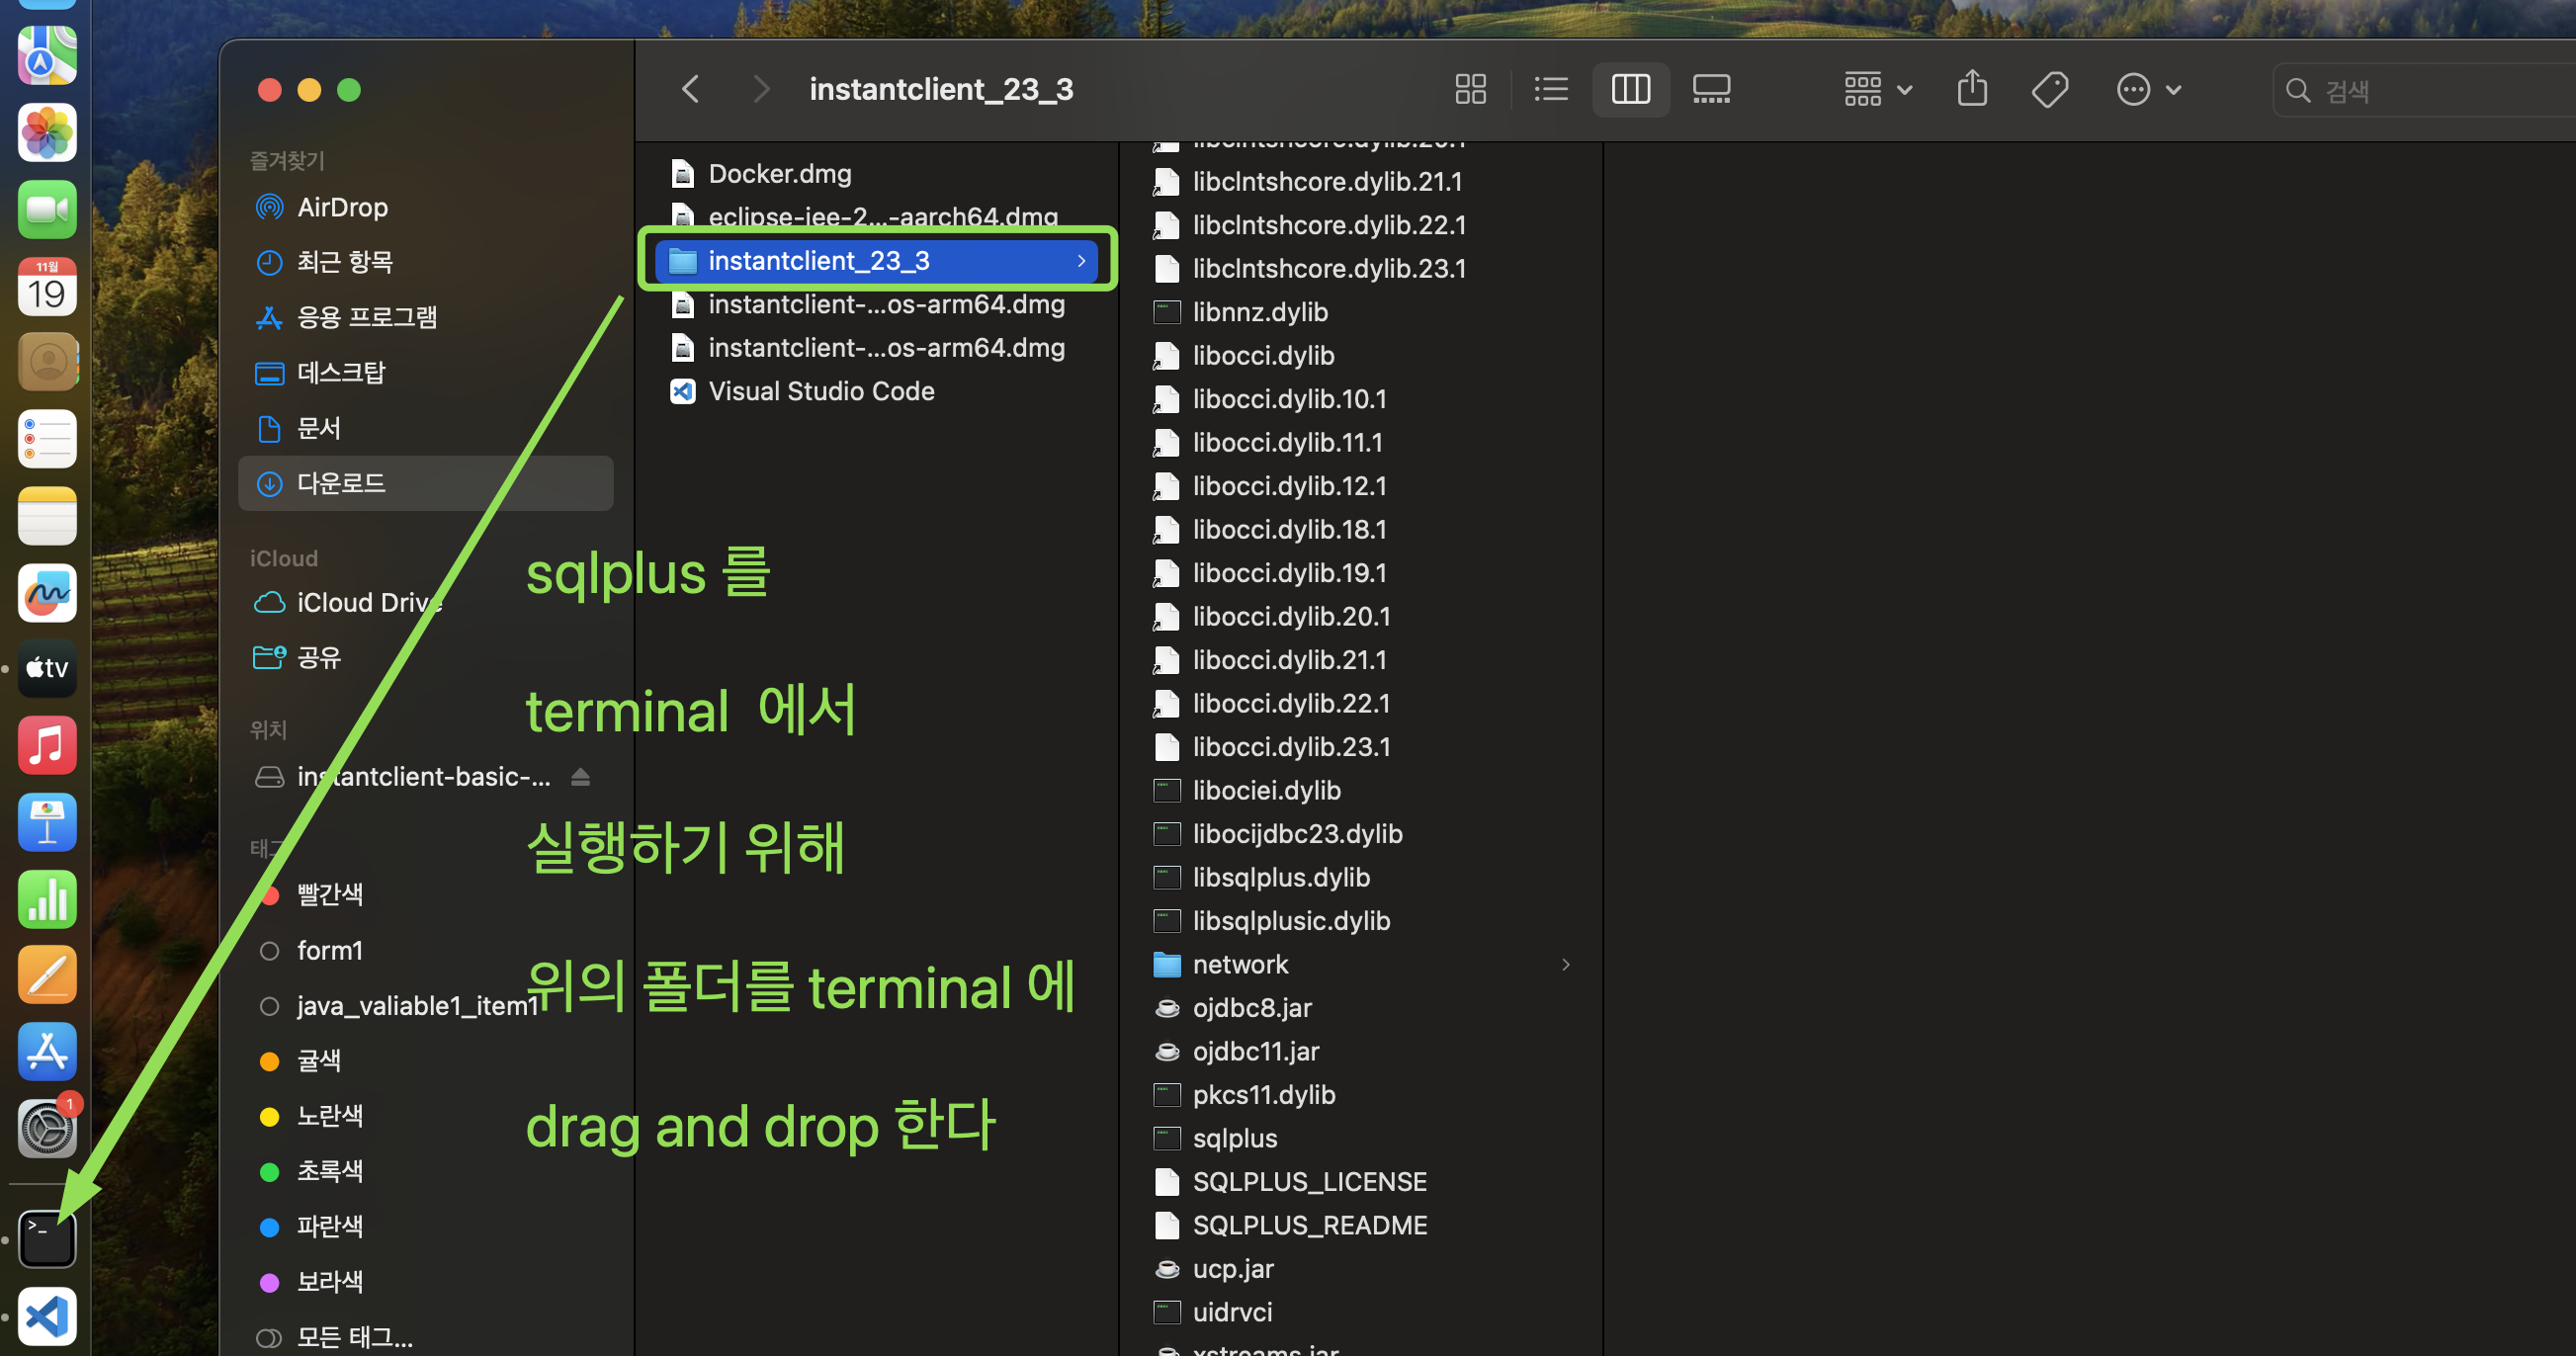This screenshot has height=1356, width=2576.
Task: Open the Tags toolbar icon
Action: click(x=2049, y=89)
